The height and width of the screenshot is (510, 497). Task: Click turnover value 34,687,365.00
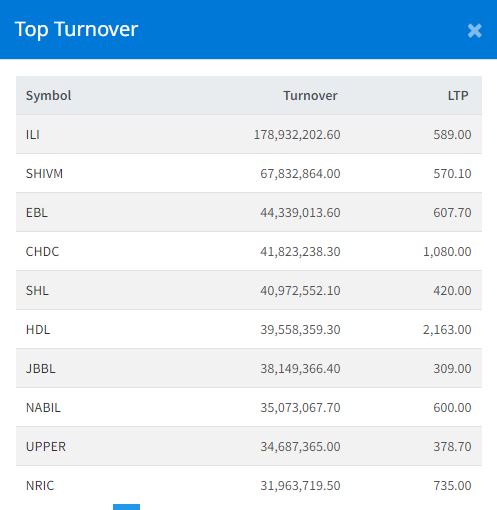click(300, 447)
